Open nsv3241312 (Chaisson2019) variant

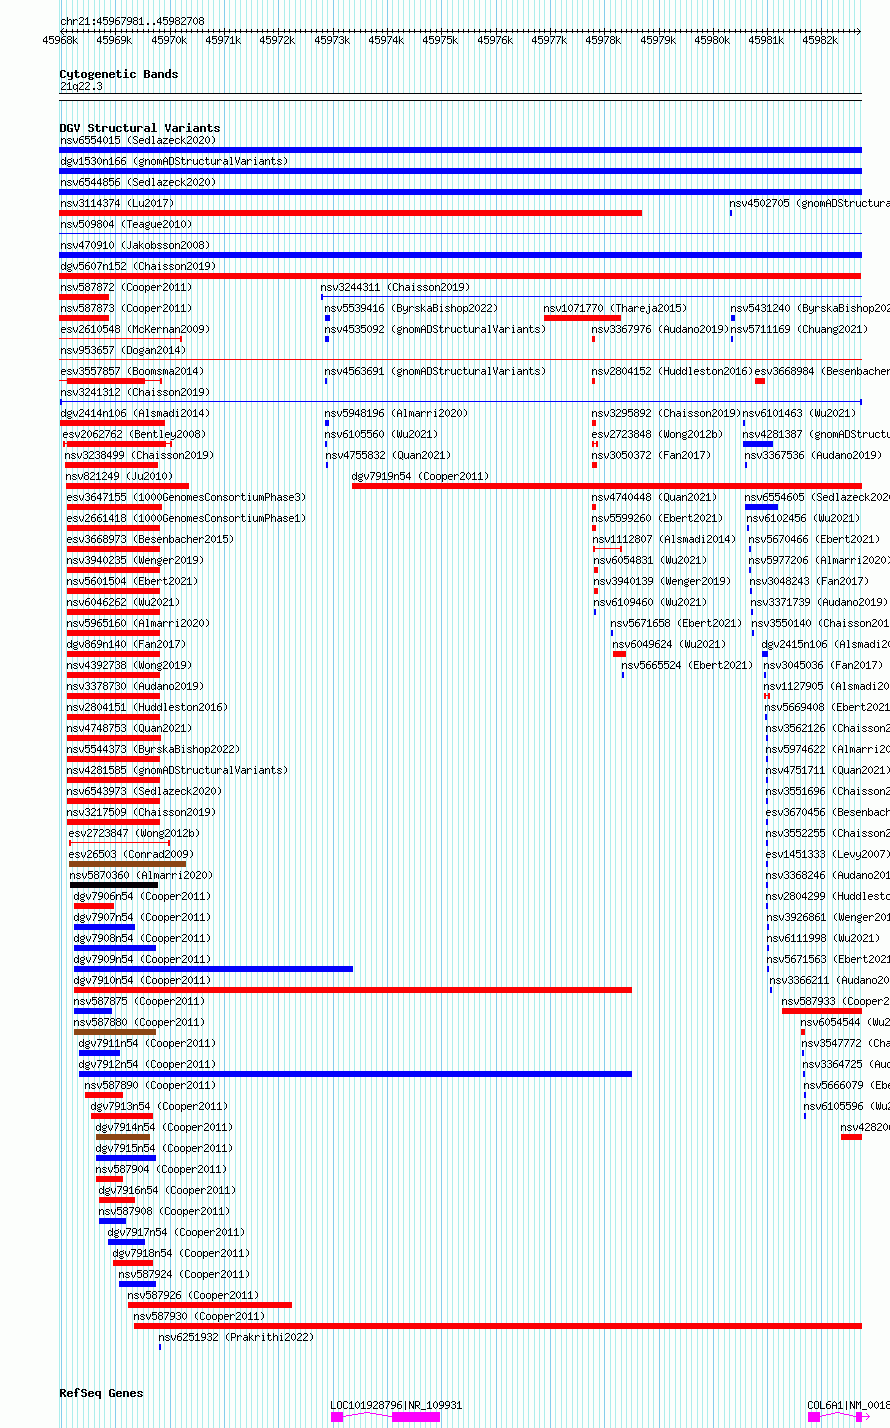coord(137,392)
